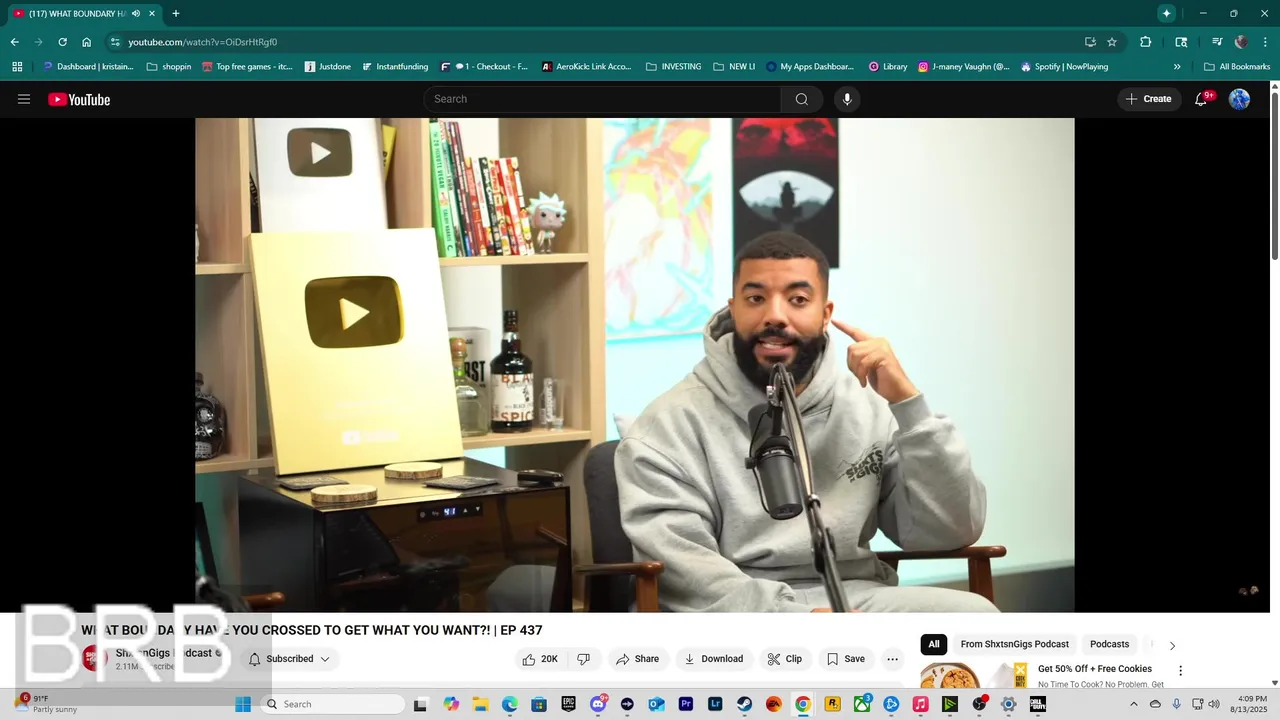Image resolution: width=1280 pixels, height=720 pixels.
Task: Open the YouTube account avatar menu
Action: tap(1239, 99)
